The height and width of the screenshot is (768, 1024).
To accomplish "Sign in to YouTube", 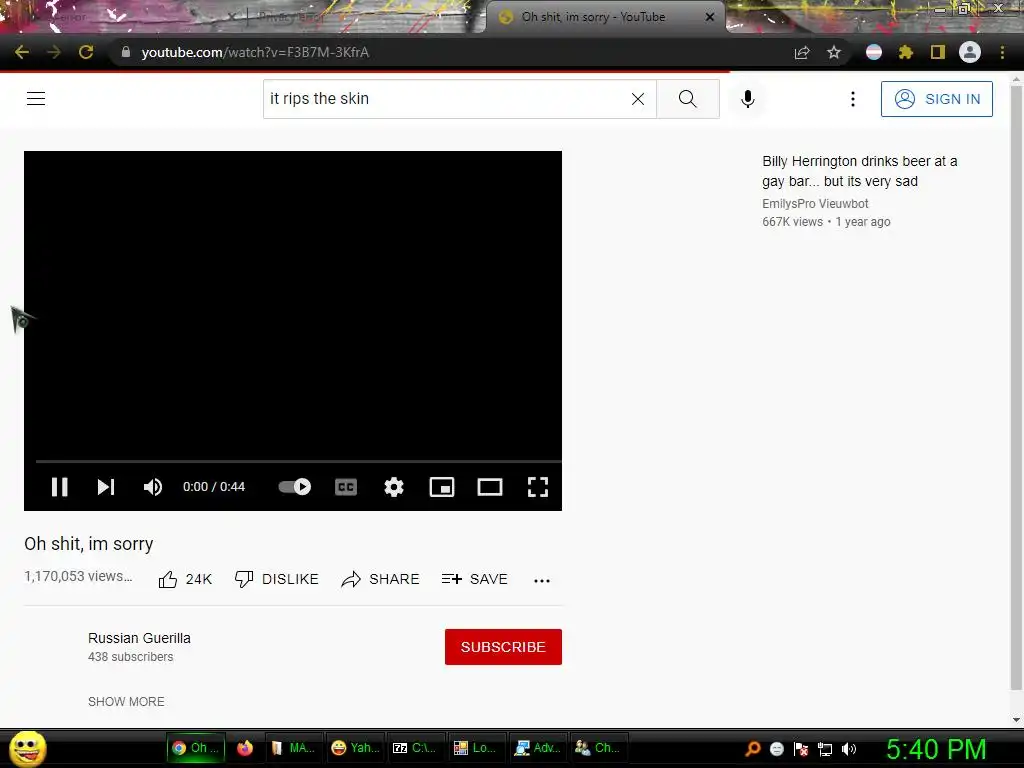I will [936, 99].
